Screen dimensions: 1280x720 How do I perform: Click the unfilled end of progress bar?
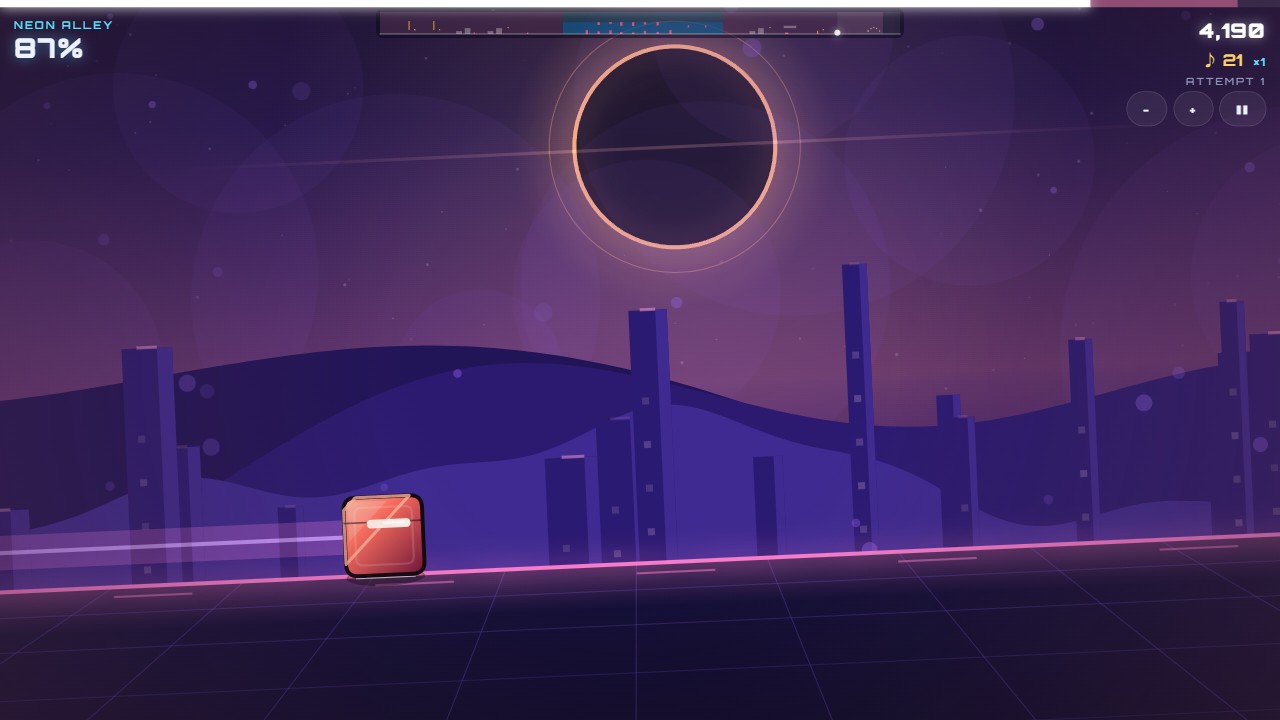(x=1185, y=3)
